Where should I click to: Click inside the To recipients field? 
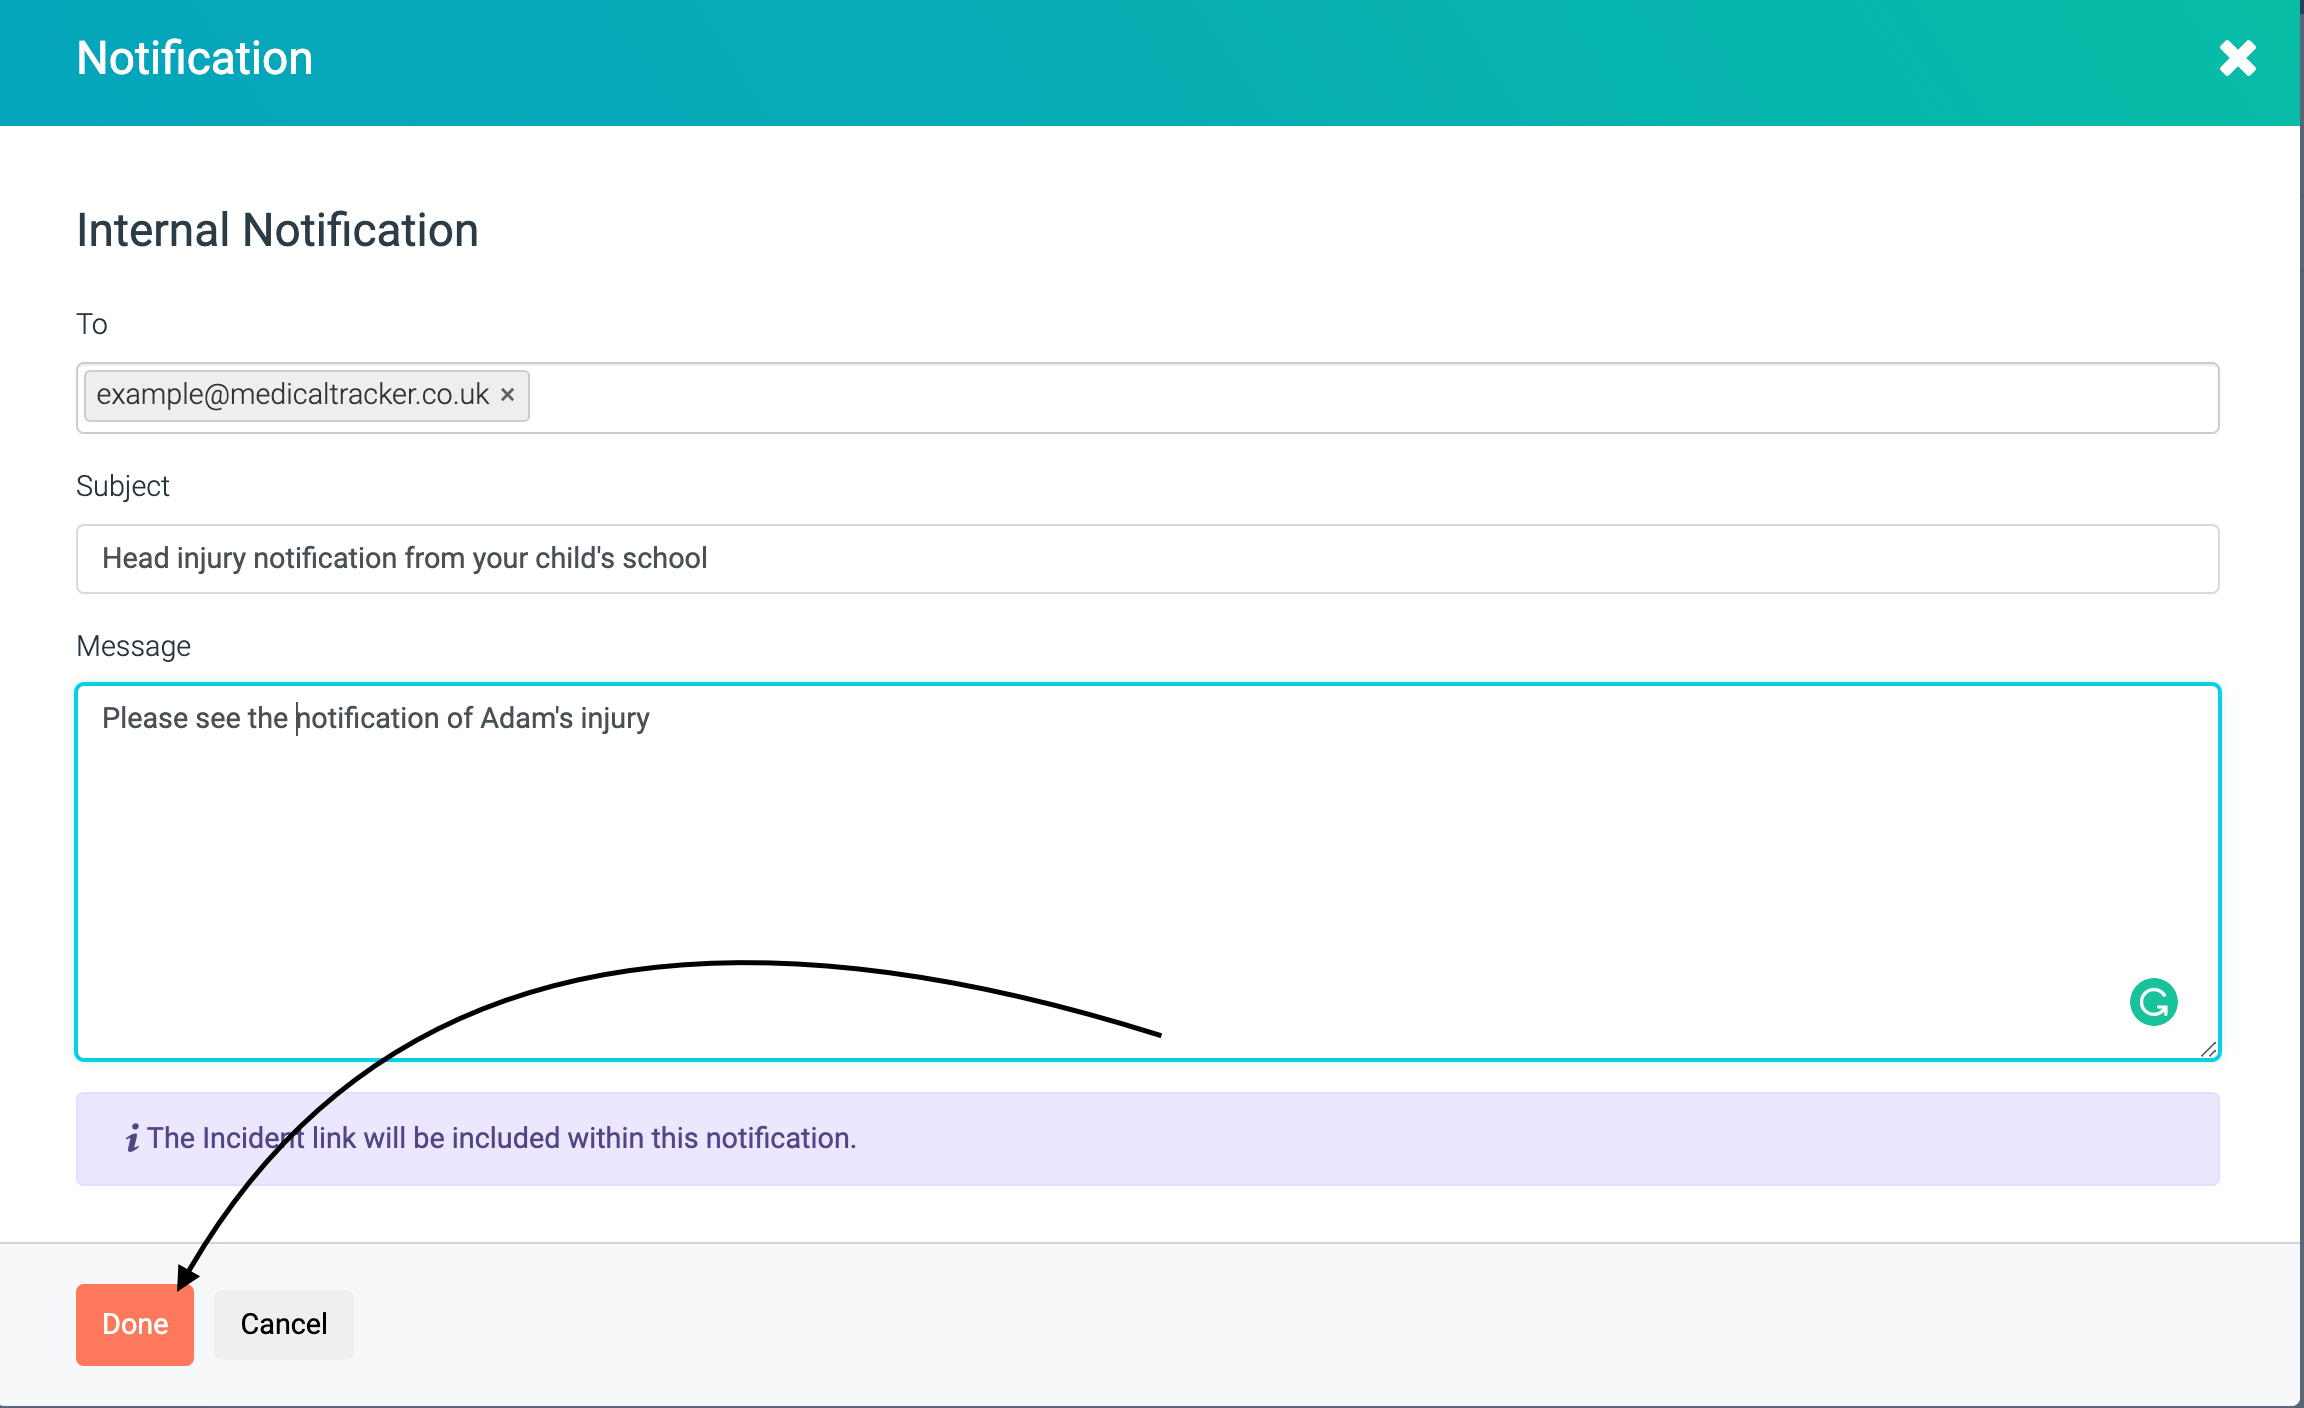pyautogui.click(x=1200, y=397)
